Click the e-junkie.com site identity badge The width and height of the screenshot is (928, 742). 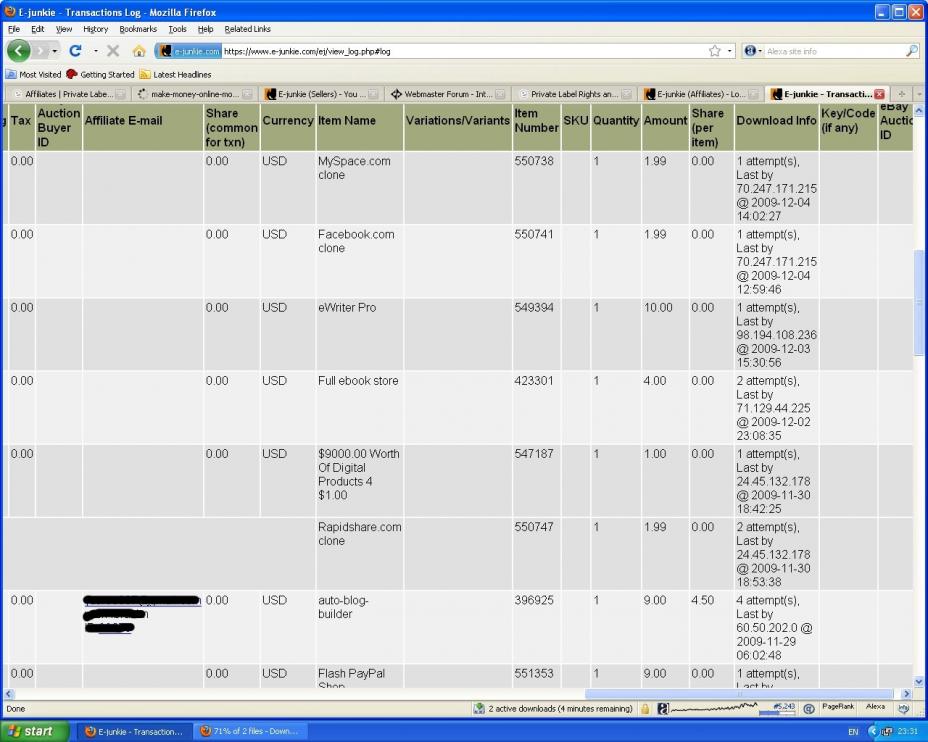click(x=189, y=51)
